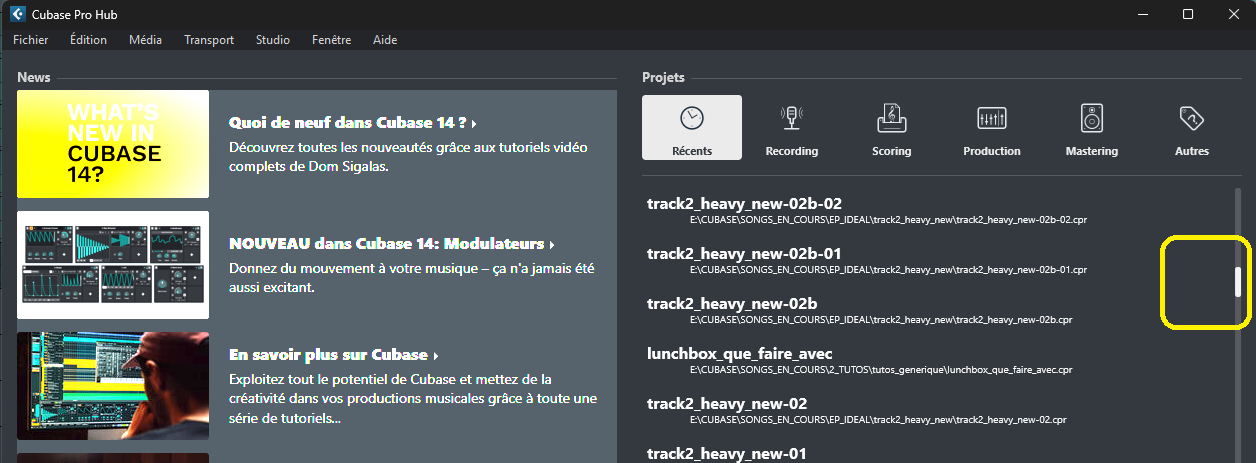Open the Fenêtre menu
Screen dimensions: 1256x463
pyautogui.click(x=332, y=40)
